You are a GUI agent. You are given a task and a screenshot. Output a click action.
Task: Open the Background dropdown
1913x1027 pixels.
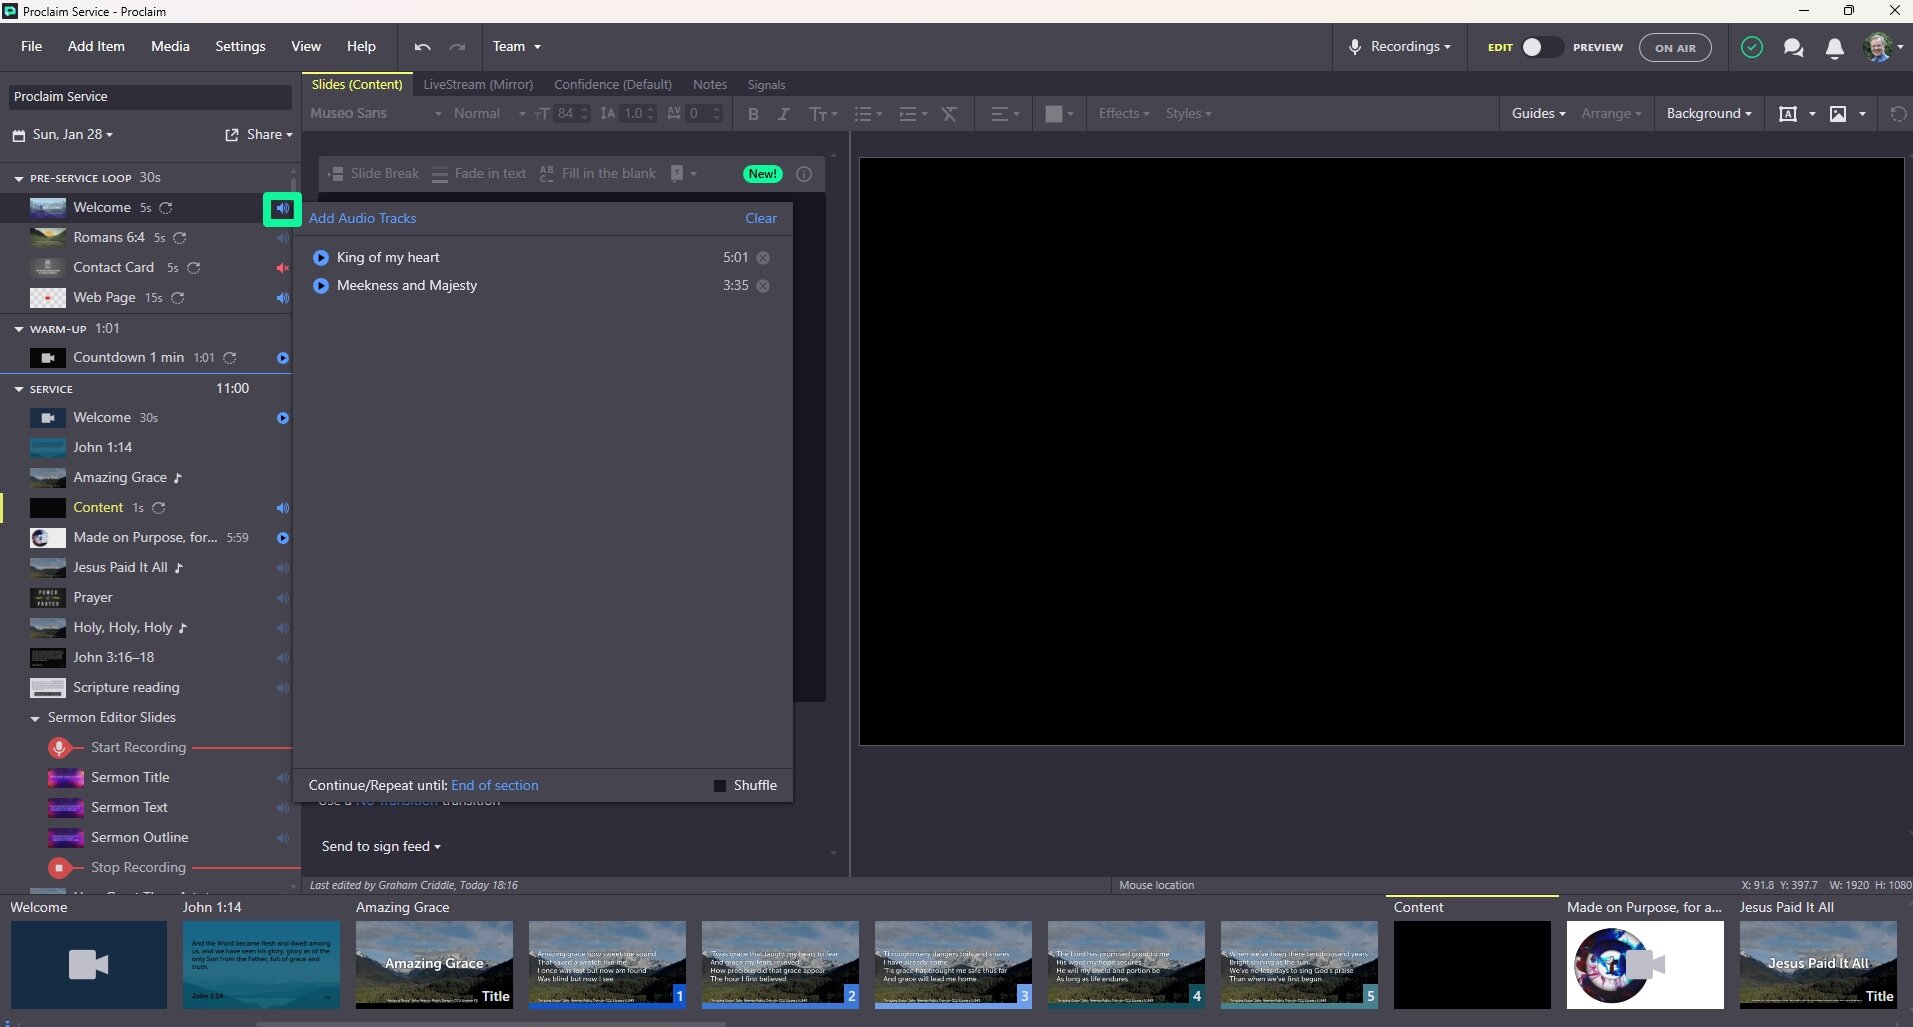pyautogui.click(x=1708, y=113)
